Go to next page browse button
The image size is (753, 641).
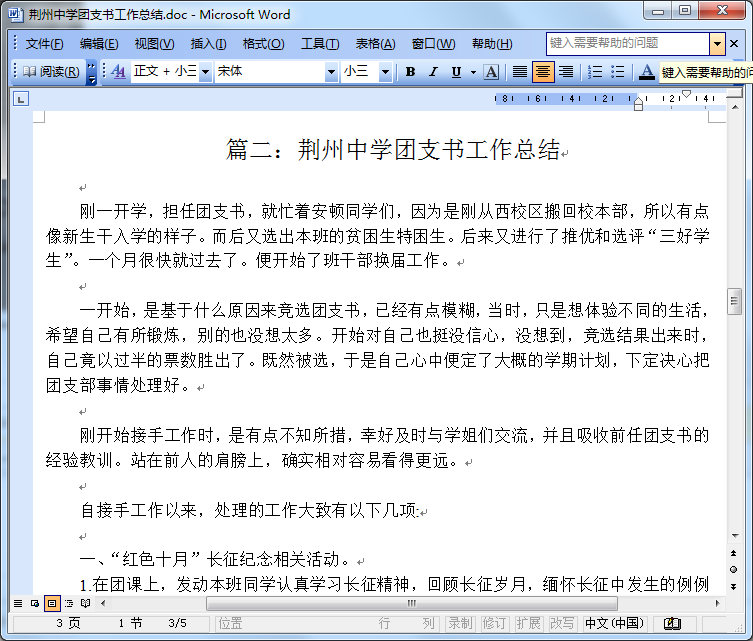[734, 586]
